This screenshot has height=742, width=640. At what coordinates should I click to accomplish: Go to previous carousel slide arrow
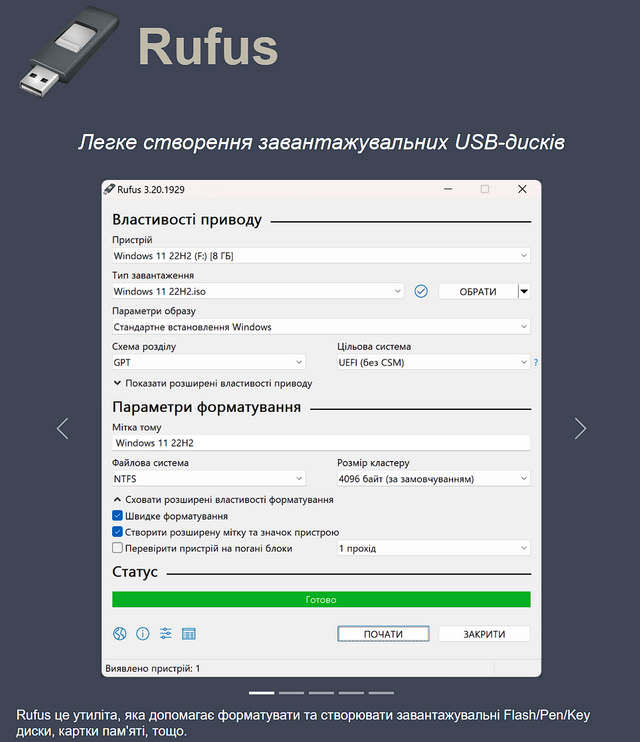63,428
